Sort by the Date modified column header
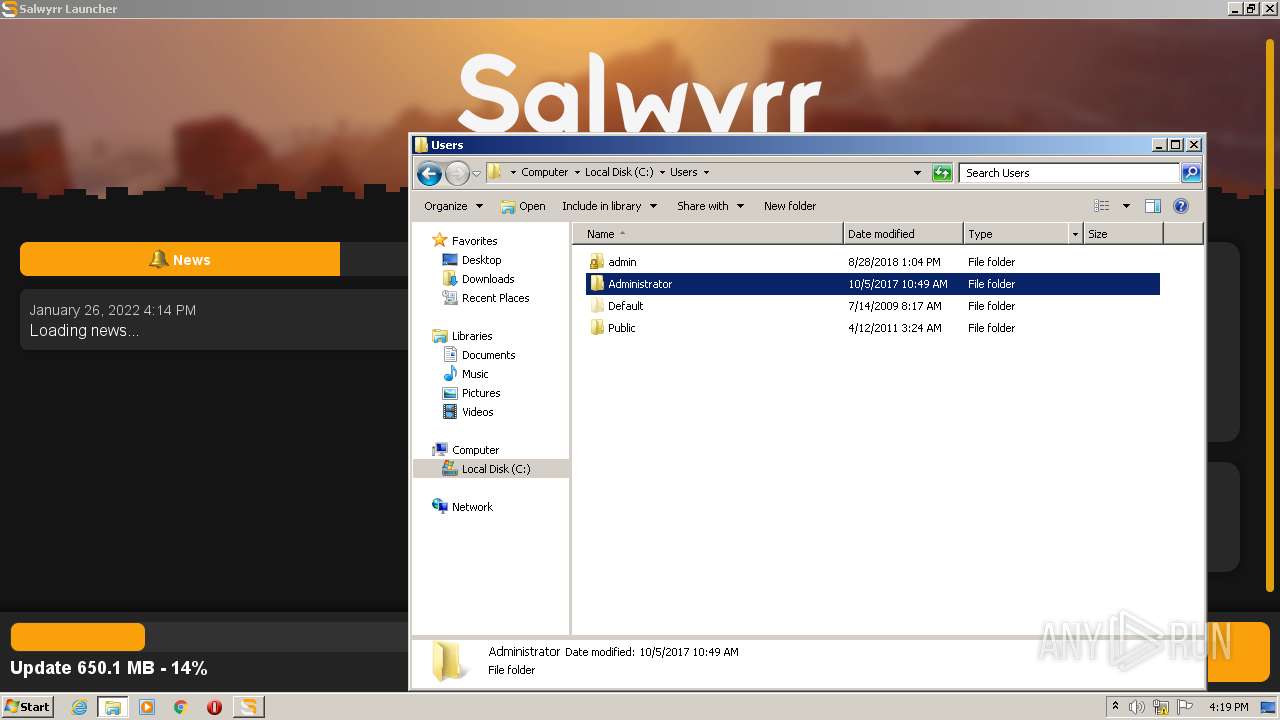Screen dimensions: 1280x720 (x=903, y=234)
